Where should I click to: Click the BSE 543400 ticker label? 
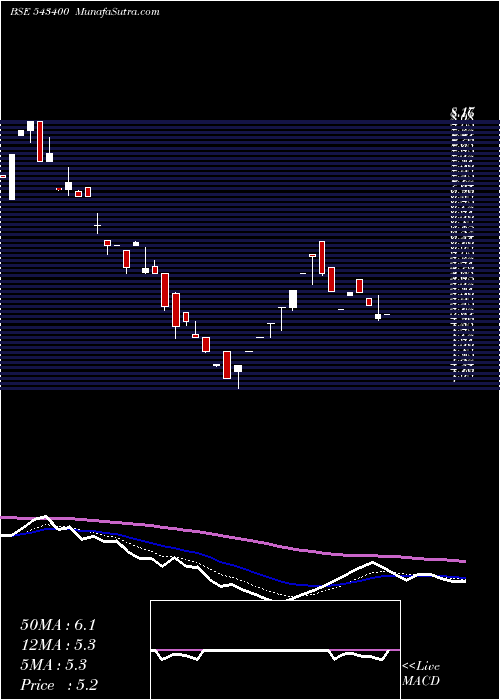39,12
